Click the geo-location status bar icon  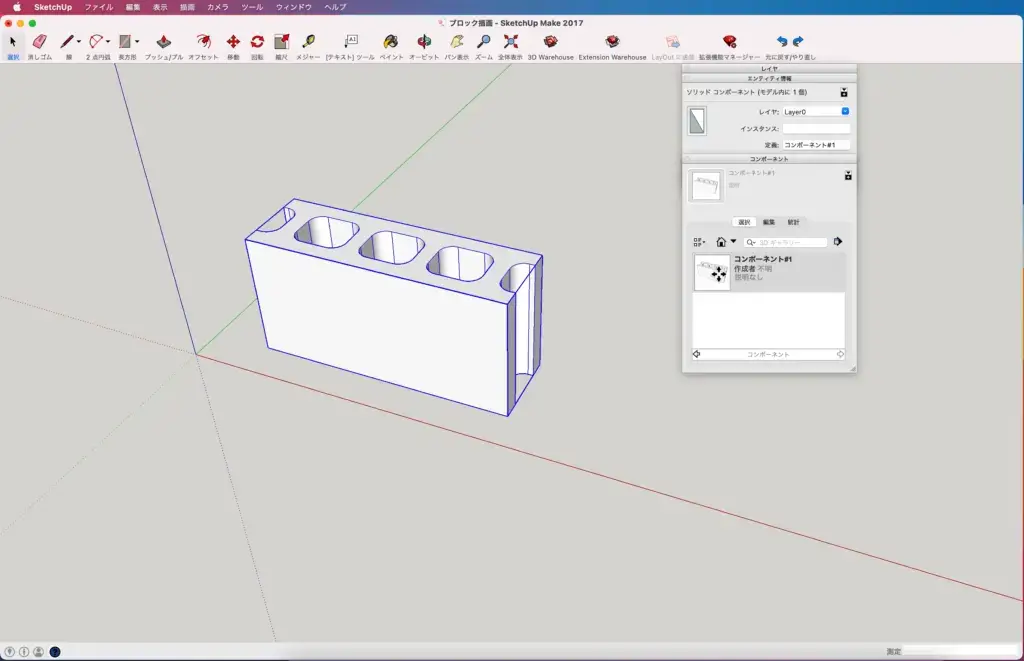[9, 652]
